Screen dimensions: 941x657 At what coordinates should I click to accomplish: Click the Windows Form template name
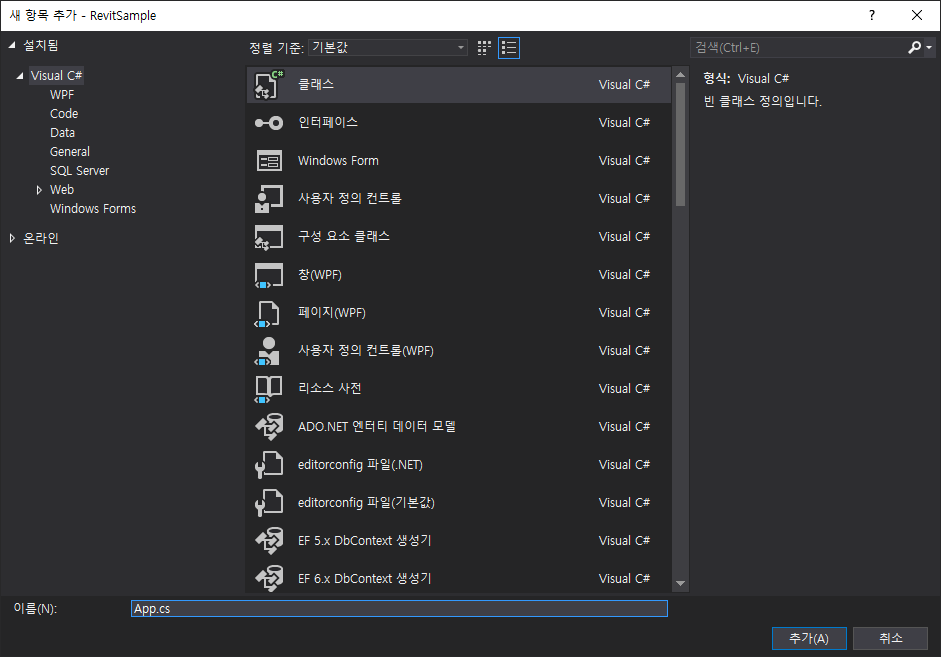click(x=338, y=161)
